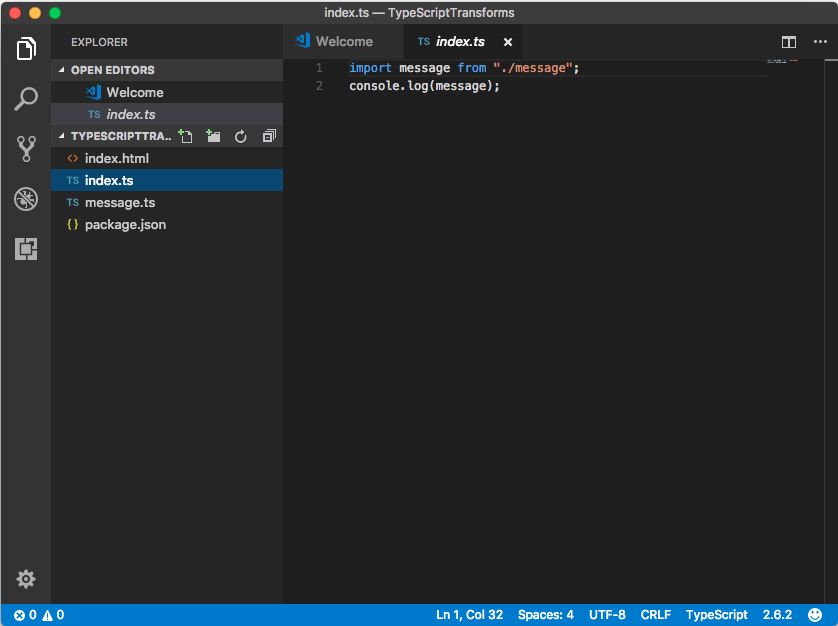Split the editor with the split icon

click(789, 42)
